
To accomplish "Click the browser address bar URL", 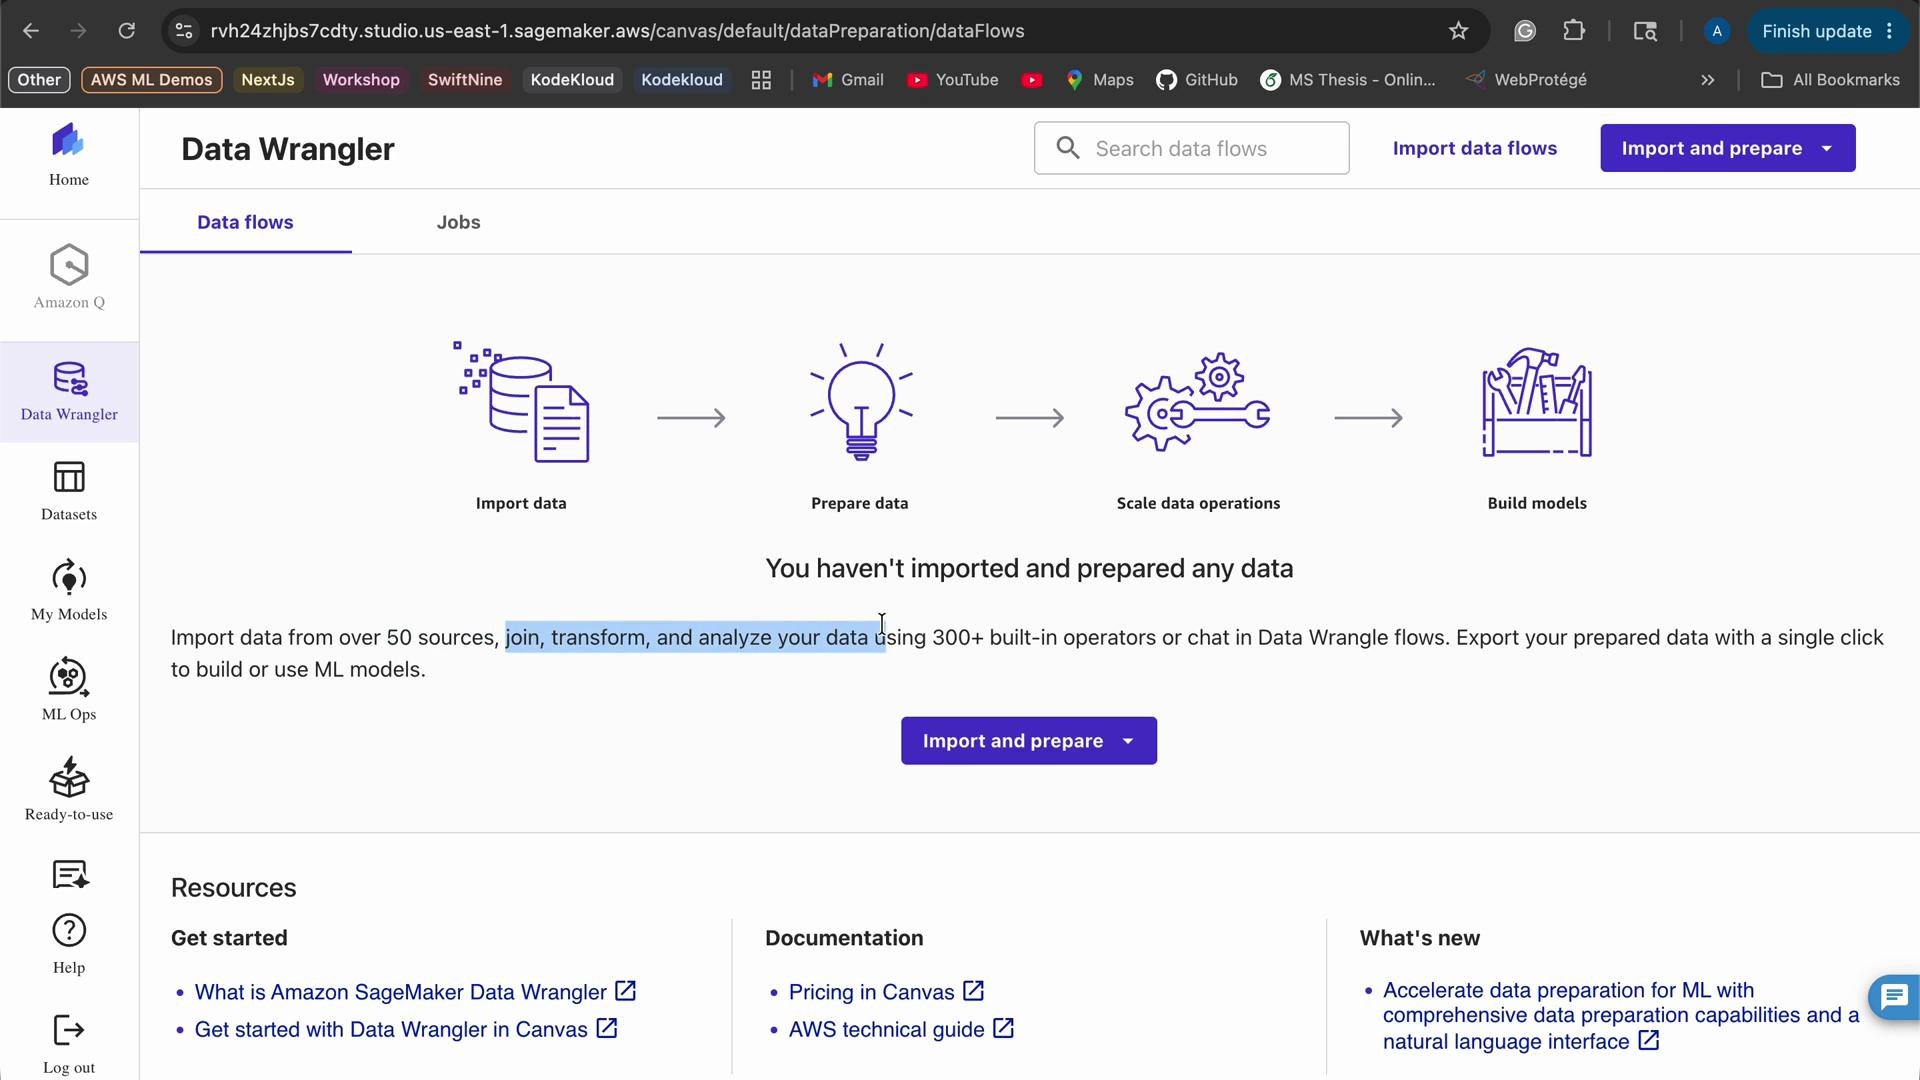I will click(x=617, y=31).
